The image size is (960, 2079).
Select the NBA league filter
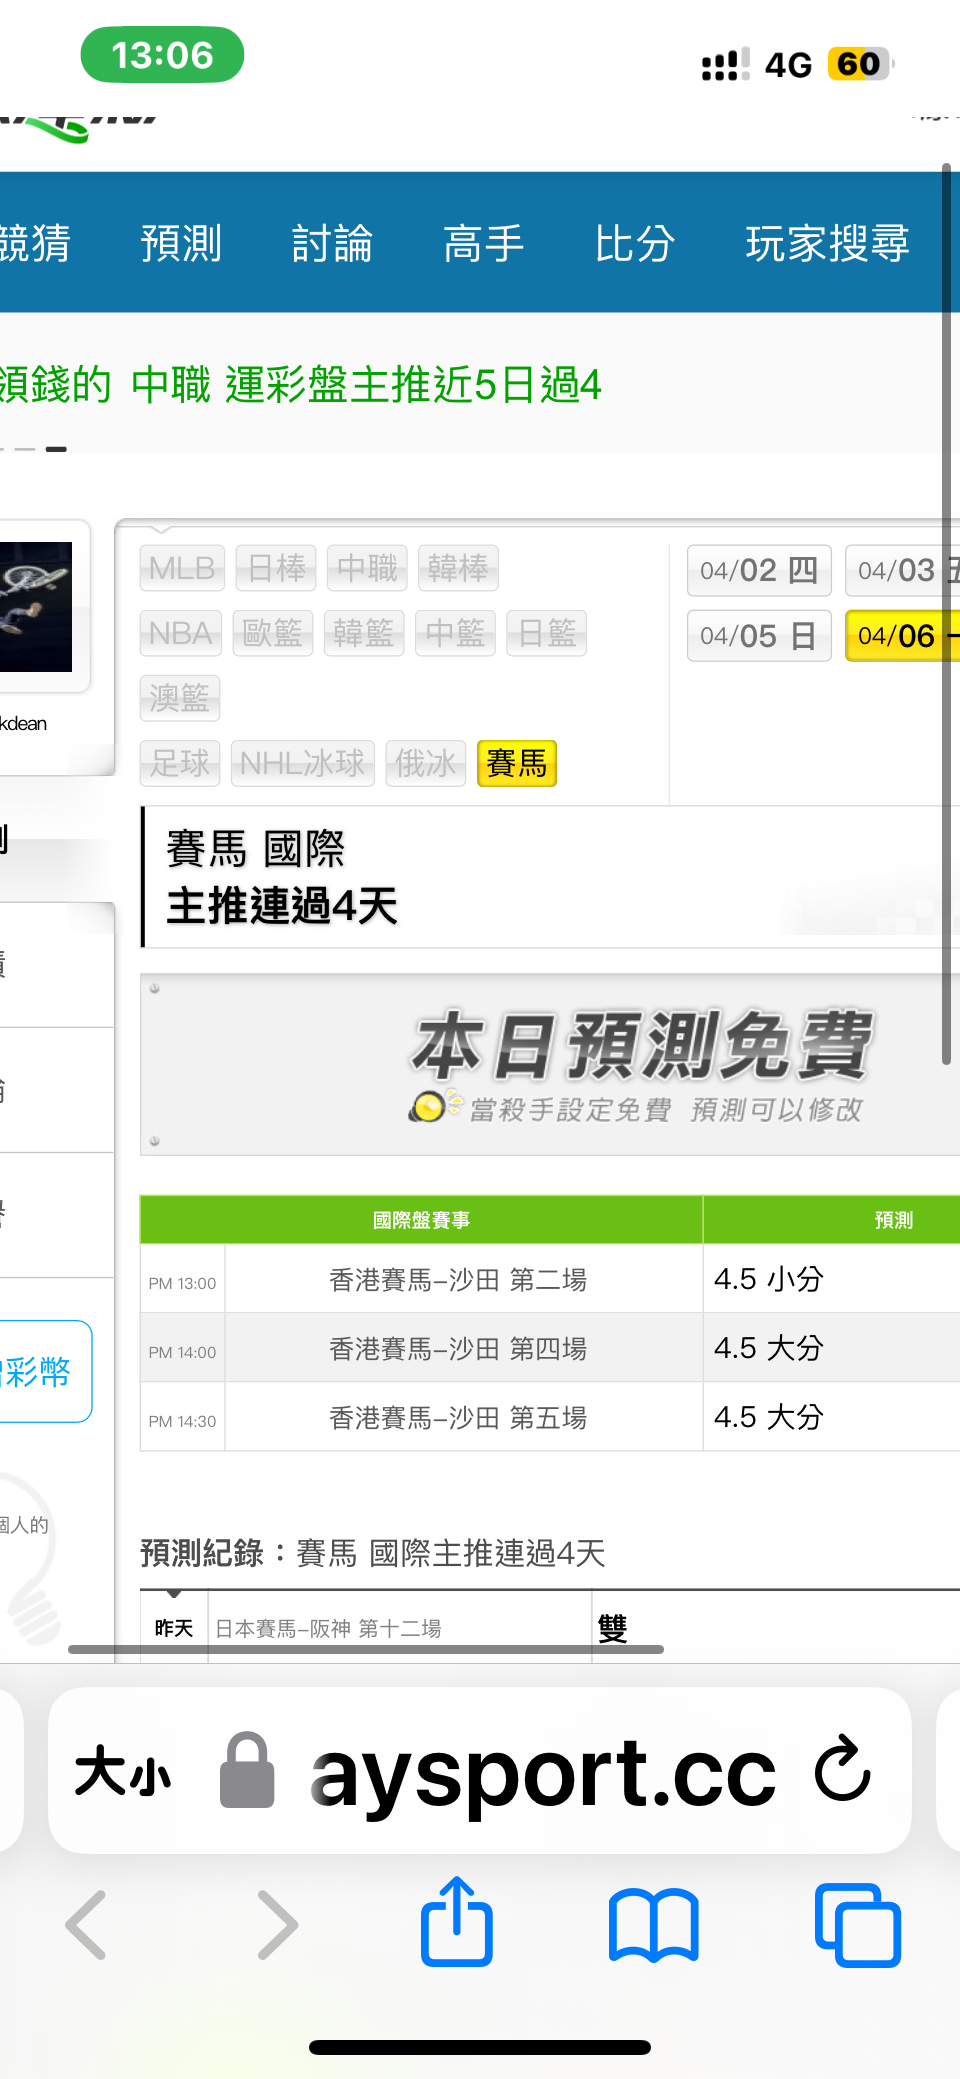[180, 633]
